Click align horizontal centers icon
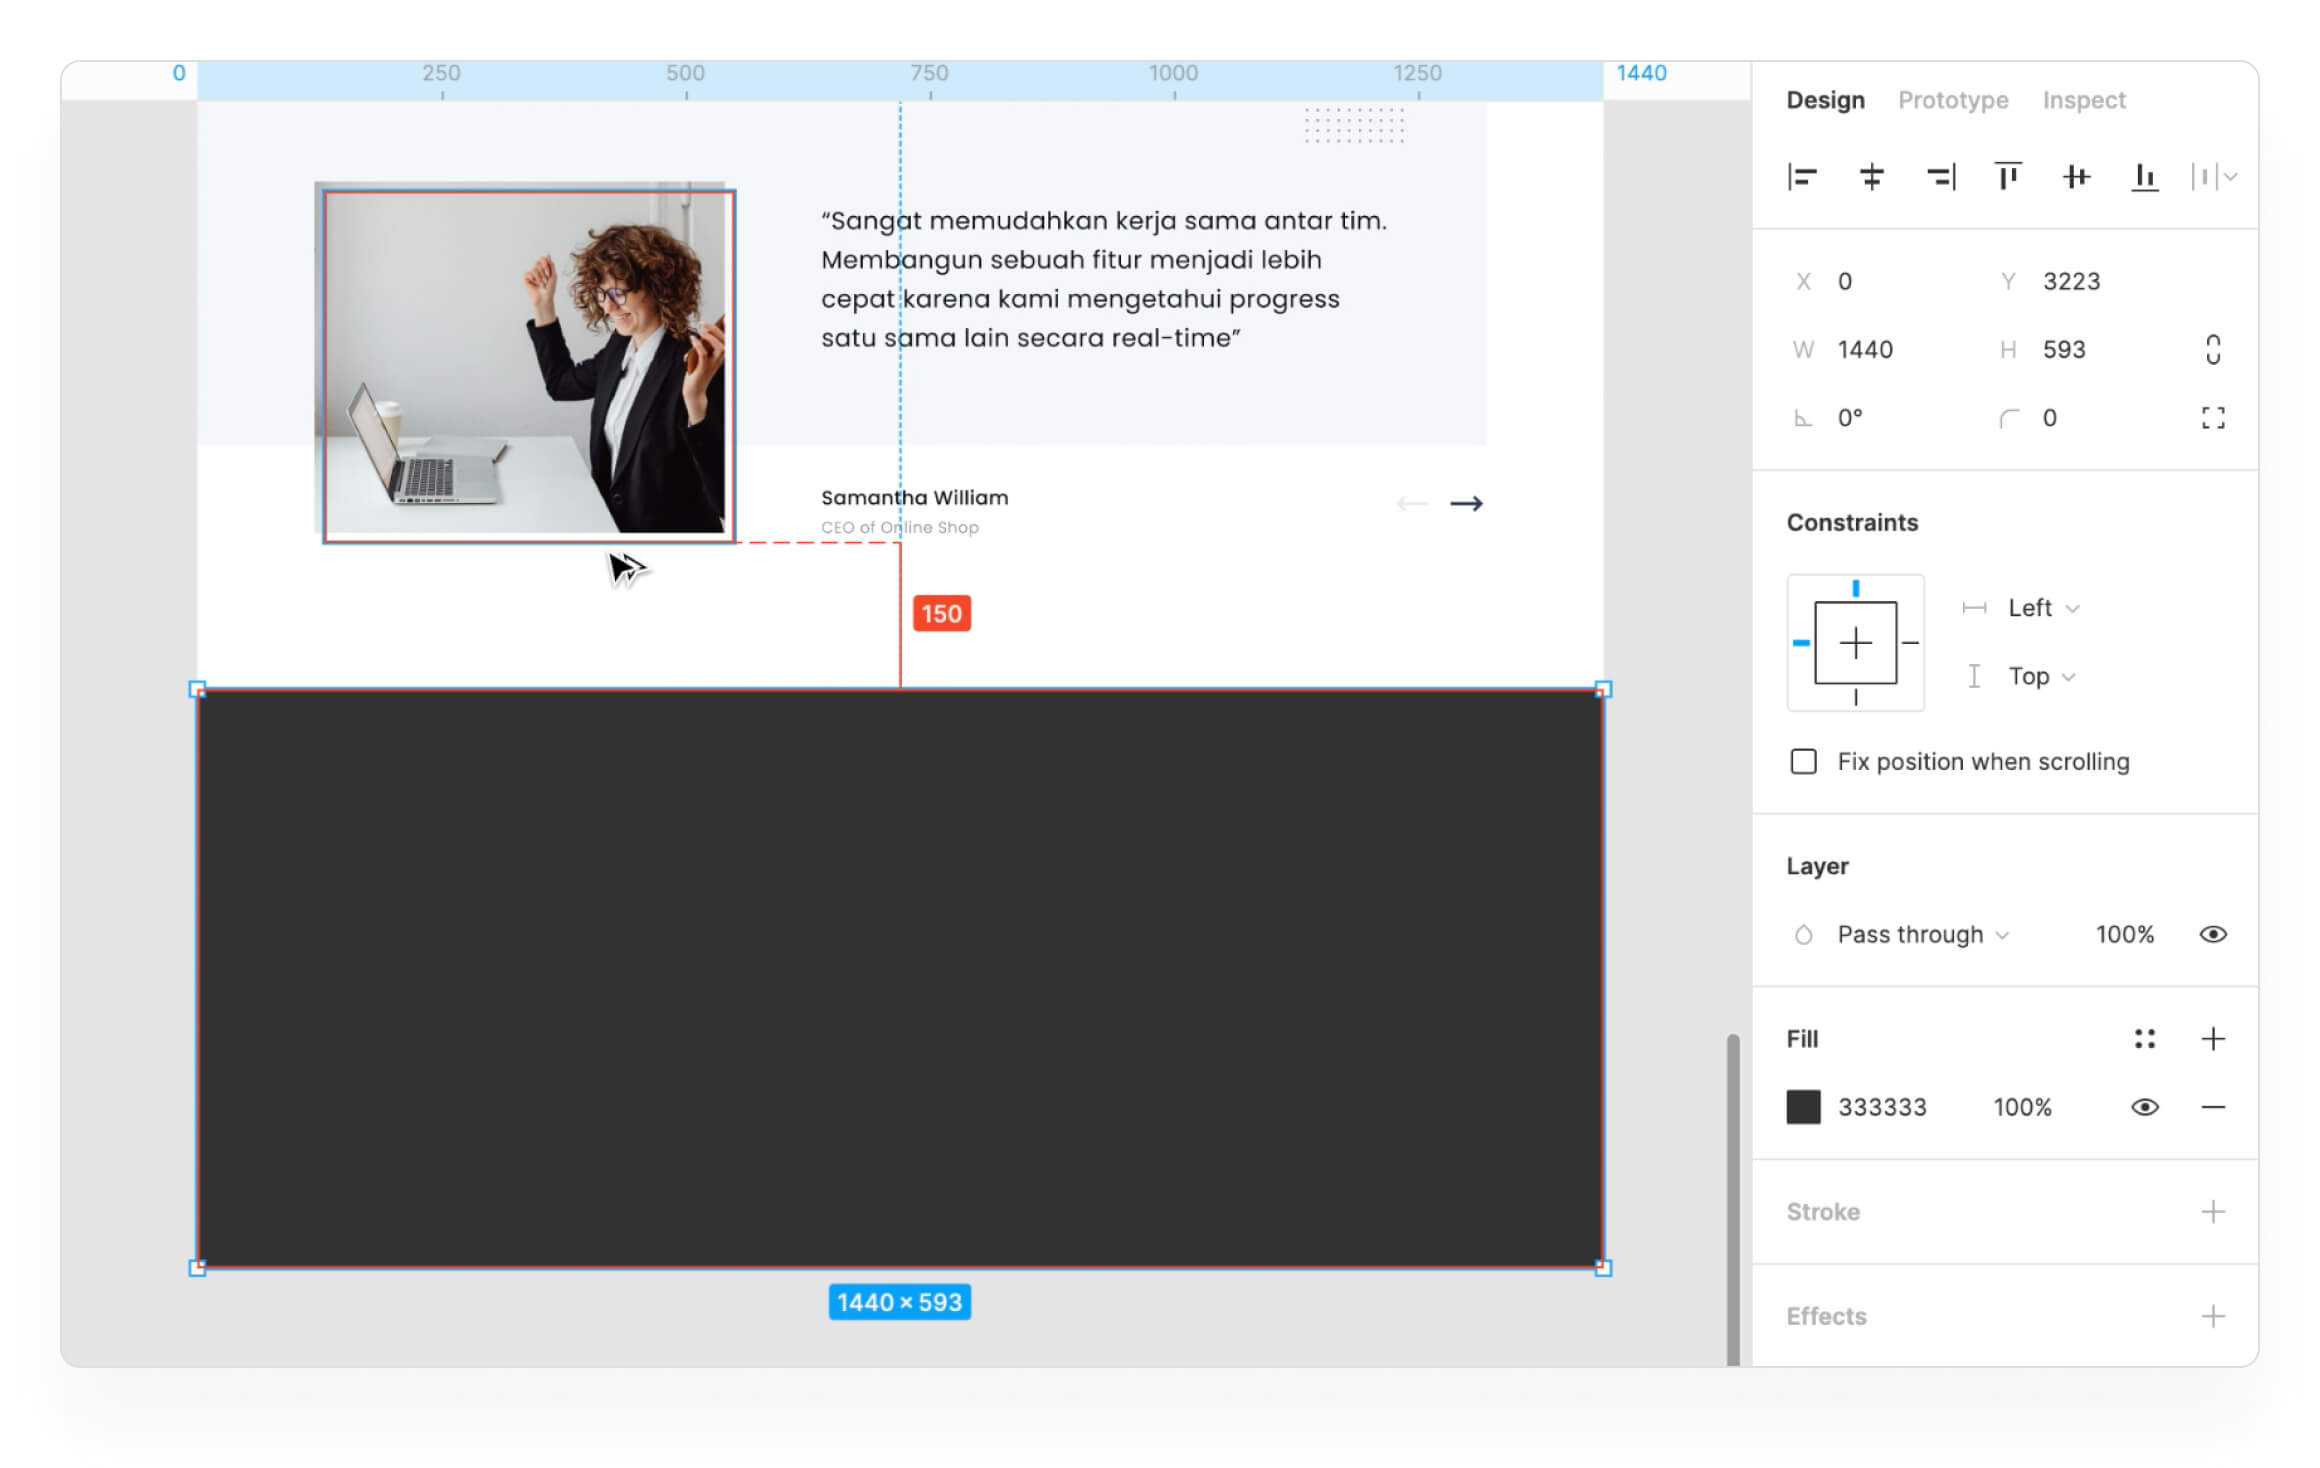This screenshot has height=1468, width=2320. 1871,177
